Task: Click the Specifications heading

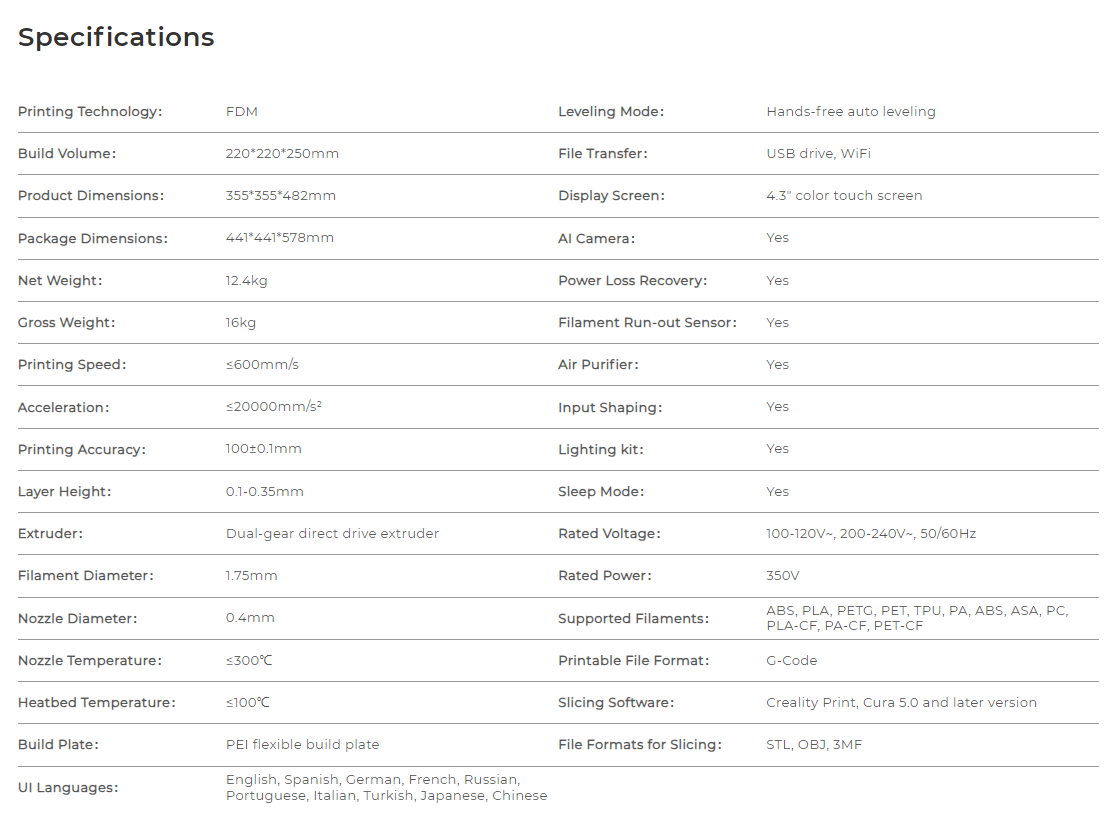Action: tap(116, 37)
